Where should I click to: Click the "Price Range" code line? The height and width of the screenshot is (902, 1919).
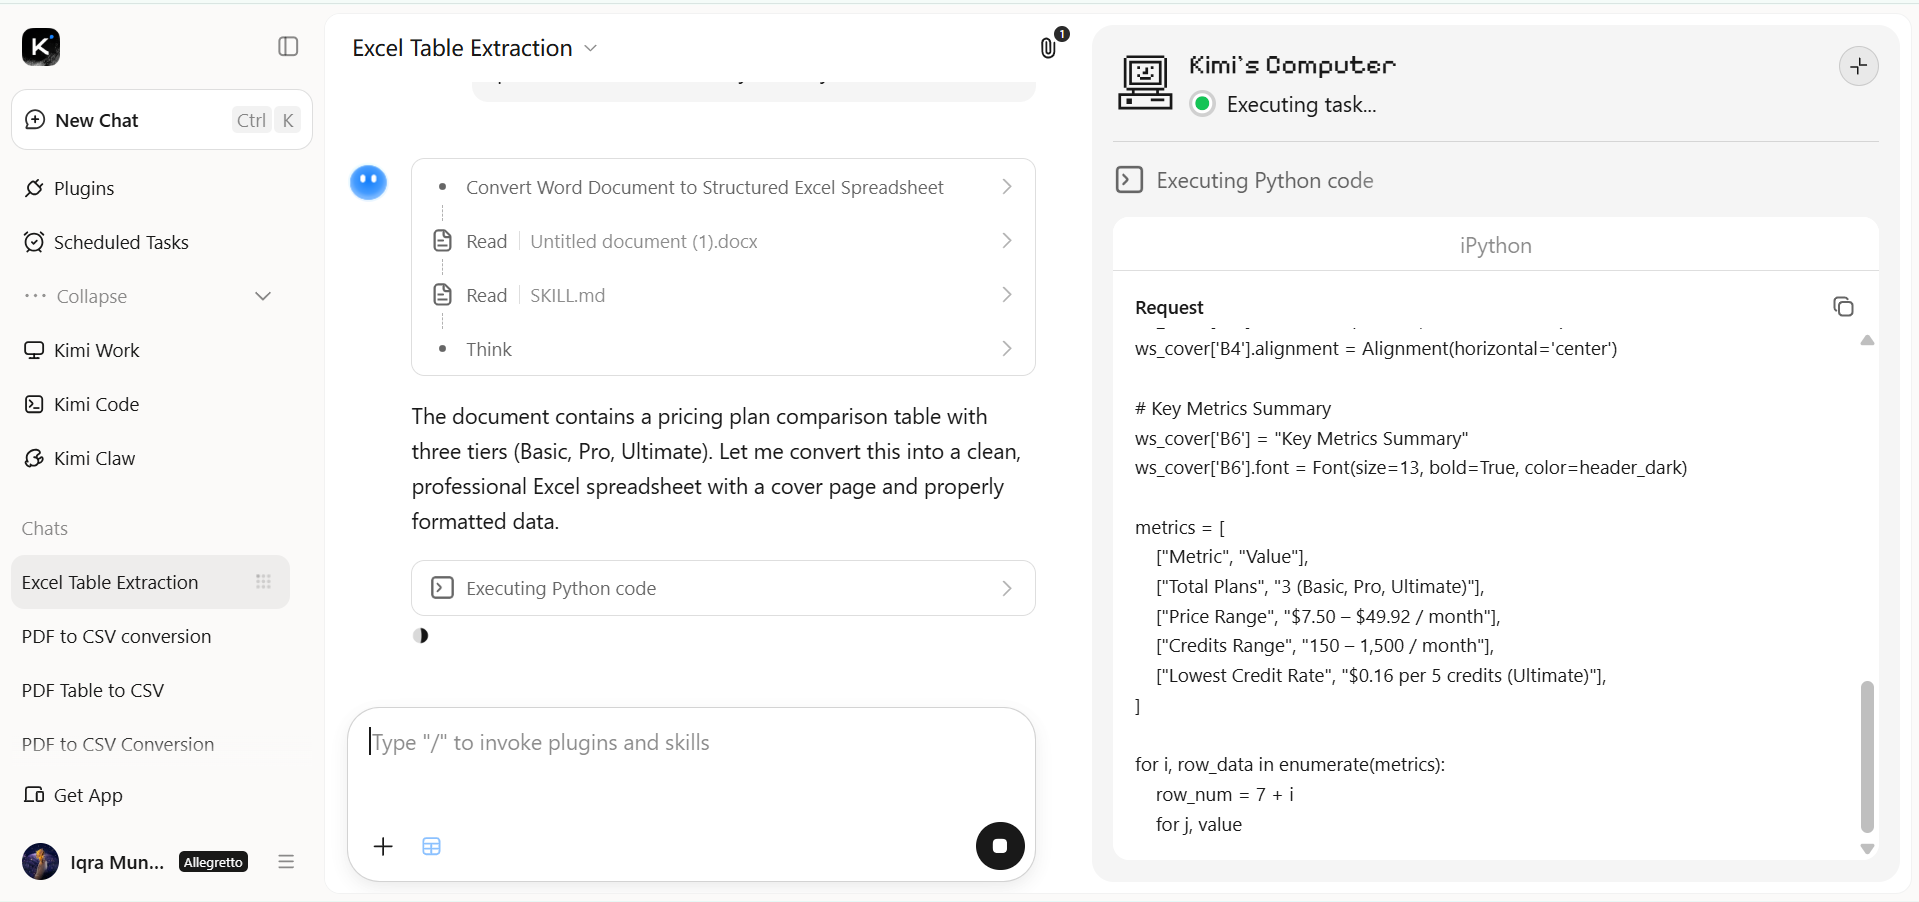pos(1328,617)
